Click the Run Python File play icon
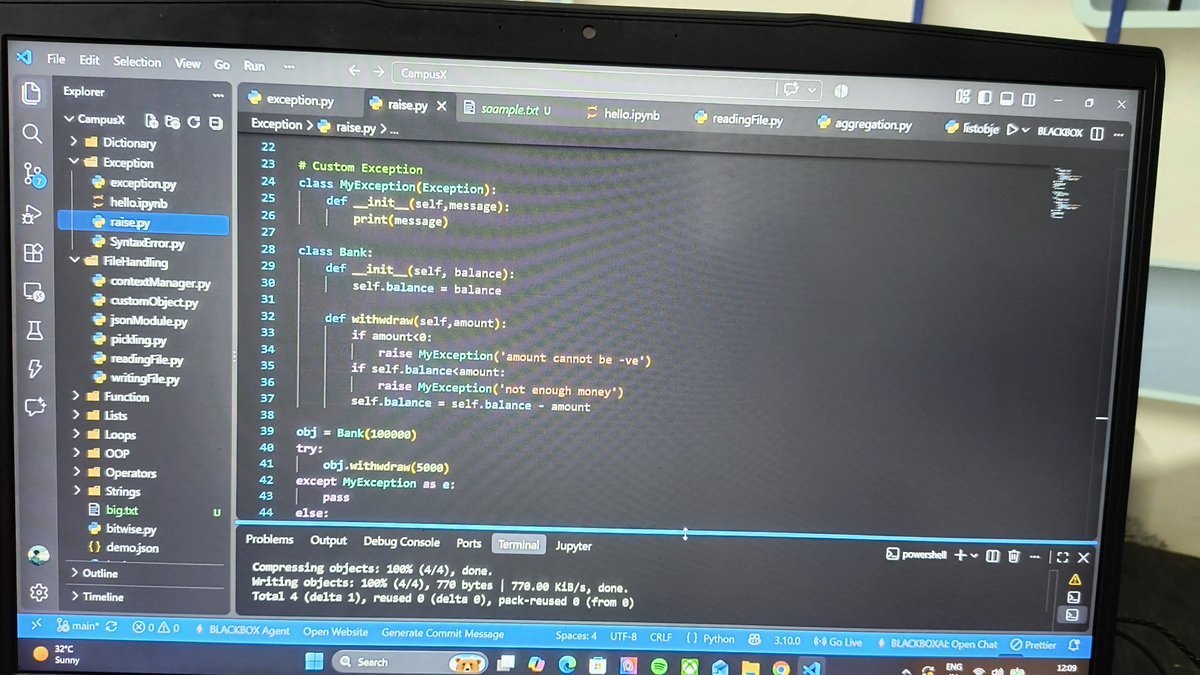Screen dimensions: 1200x675 1012,129
